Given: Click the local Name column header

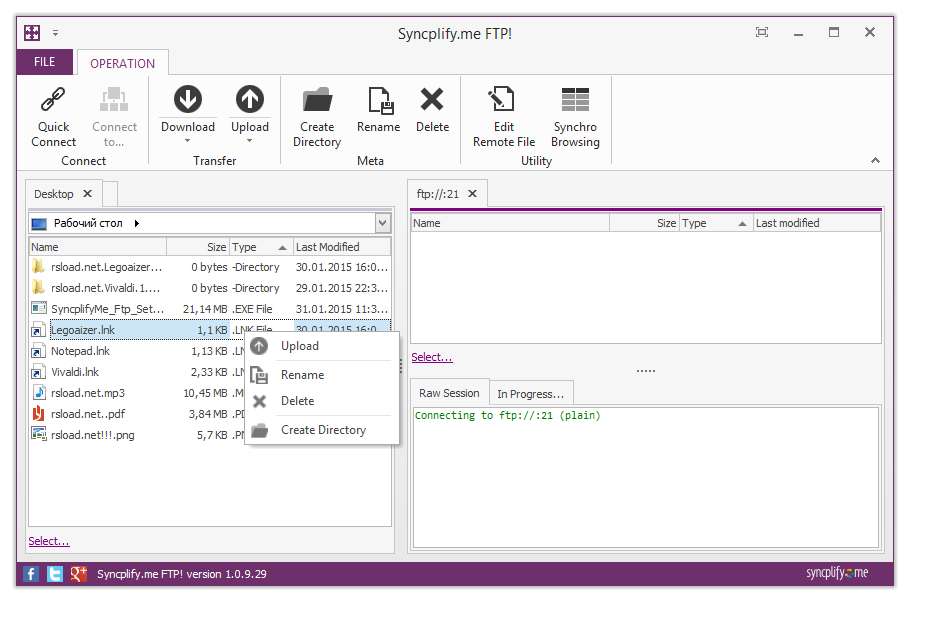Looking at the screenshot, I should (x=98, y=247).
